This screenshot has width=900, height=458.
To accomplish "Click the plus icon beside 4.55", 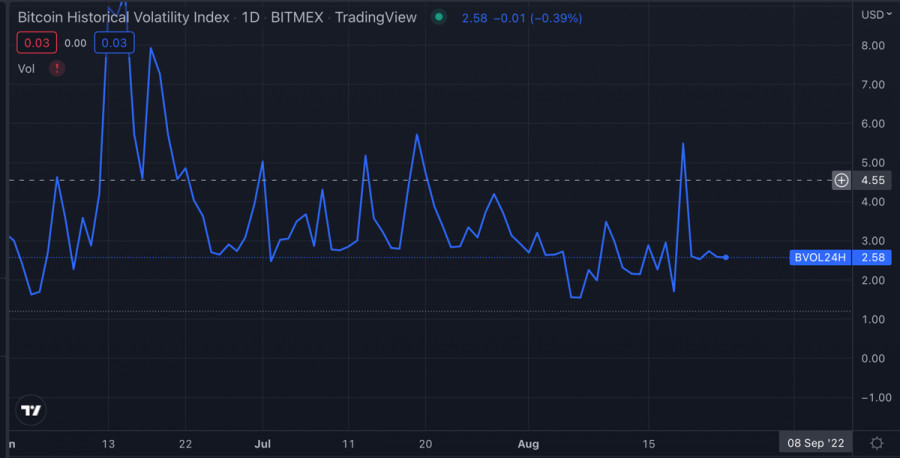I will click(842, 181).
